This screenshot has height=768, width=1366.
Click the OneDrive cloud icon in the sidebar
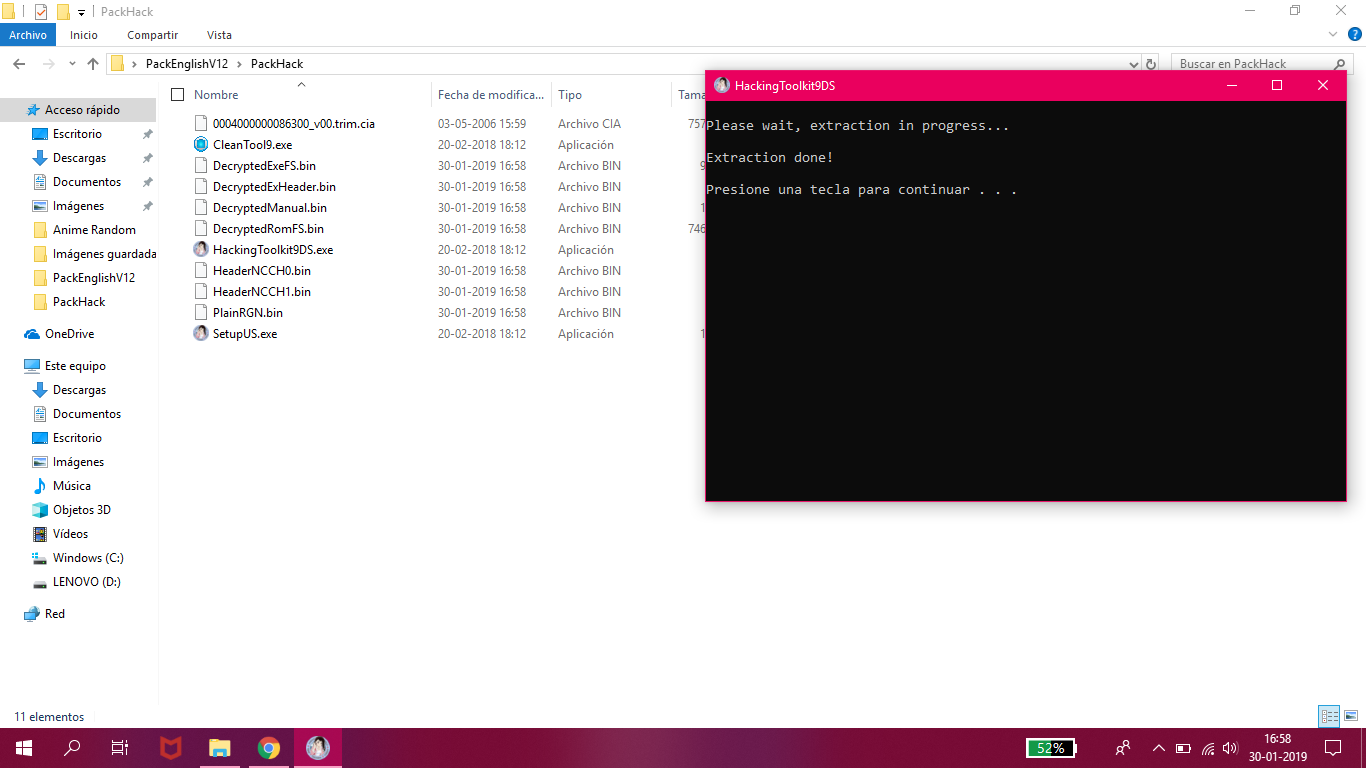click(32, 334)
